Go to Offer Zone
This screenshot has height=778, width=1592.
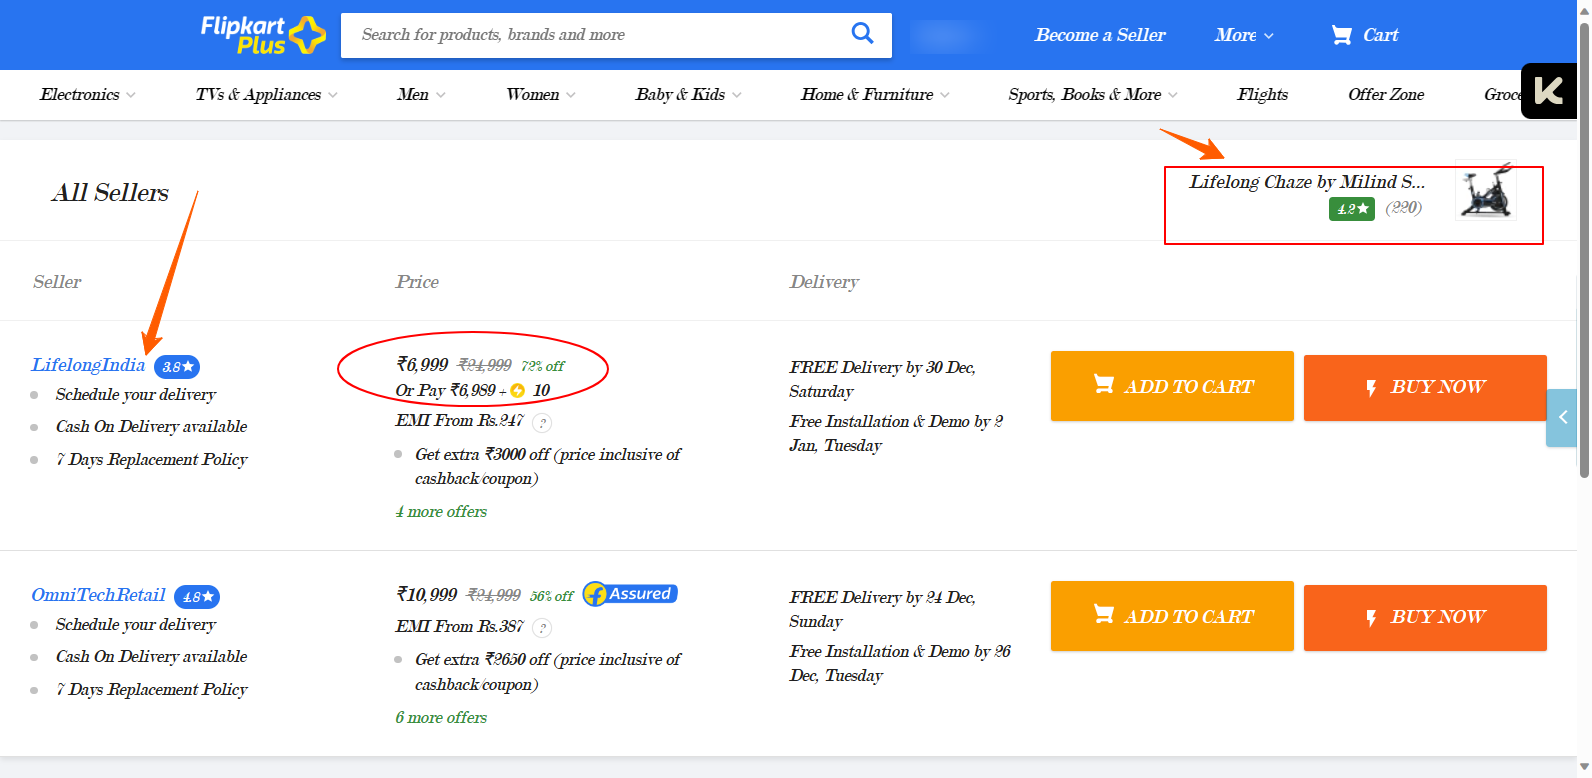1386,95
